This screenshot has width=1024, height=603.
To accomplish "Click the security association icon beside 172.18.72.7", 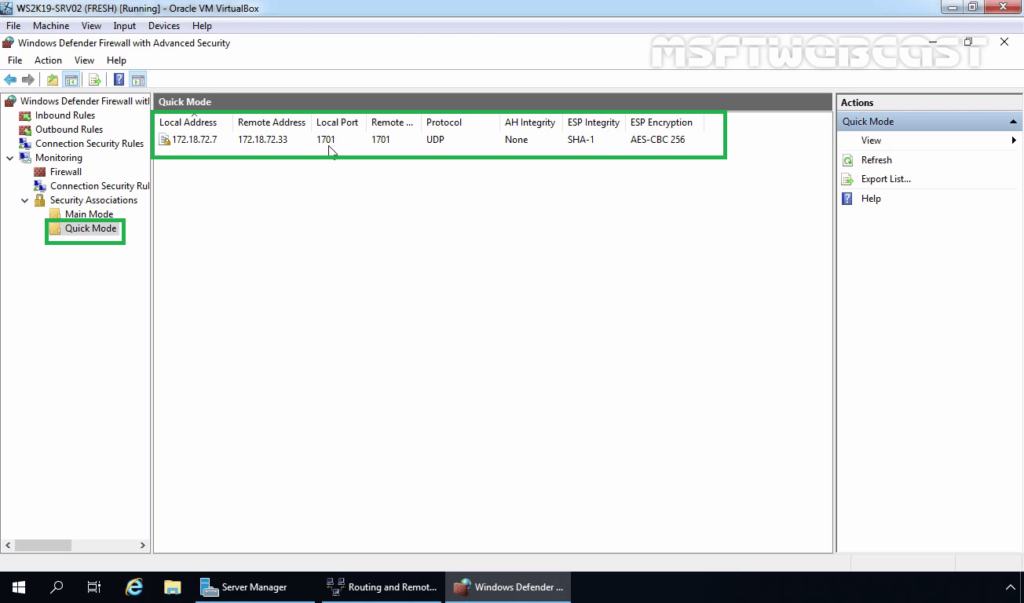I will (x=165, y=140).
